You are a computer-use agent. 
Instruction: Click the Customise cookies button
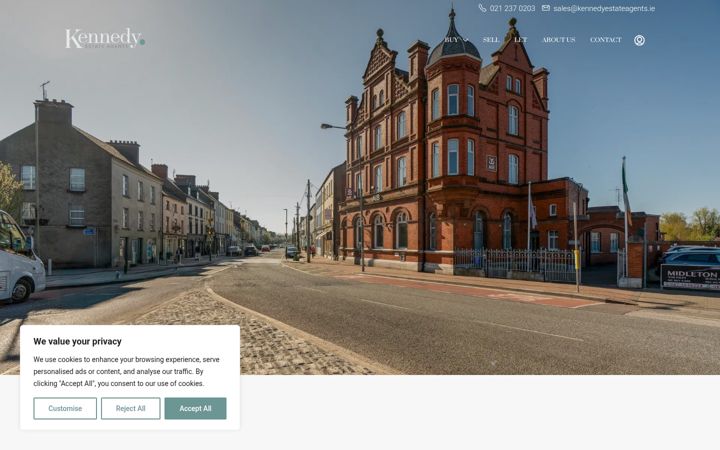[x=65, y=408]
